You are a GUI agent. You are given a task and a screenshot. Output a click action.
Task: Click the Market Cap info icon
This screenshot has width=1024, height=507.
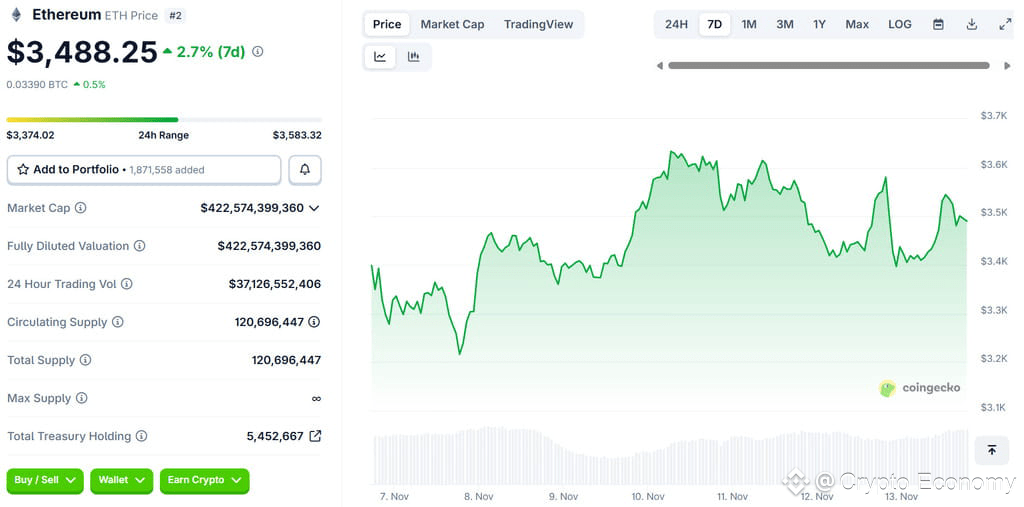pyautogui.click(x=81, y=208)
